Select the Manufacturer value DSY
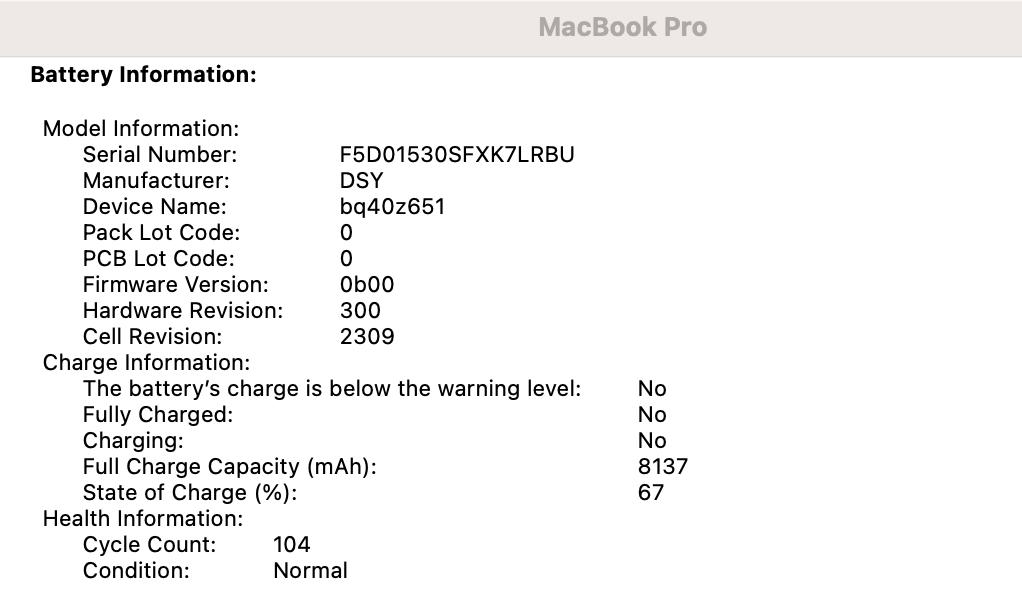 click(x=361, y=181)
